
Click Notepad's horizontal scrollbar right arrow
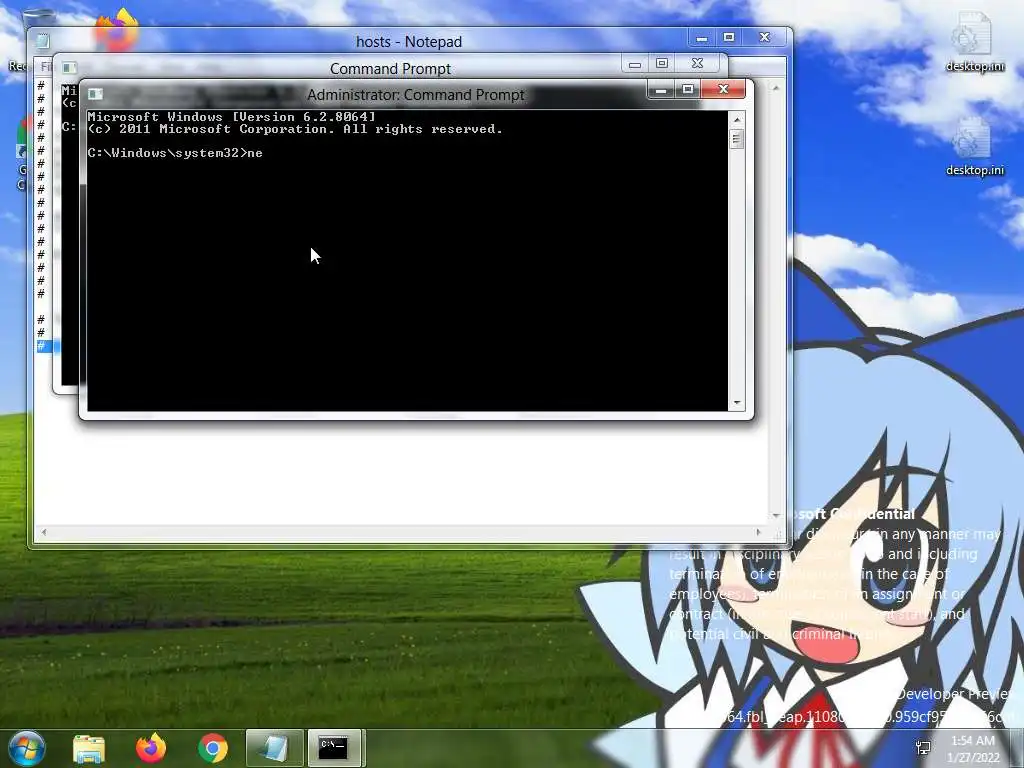[758, 532]
